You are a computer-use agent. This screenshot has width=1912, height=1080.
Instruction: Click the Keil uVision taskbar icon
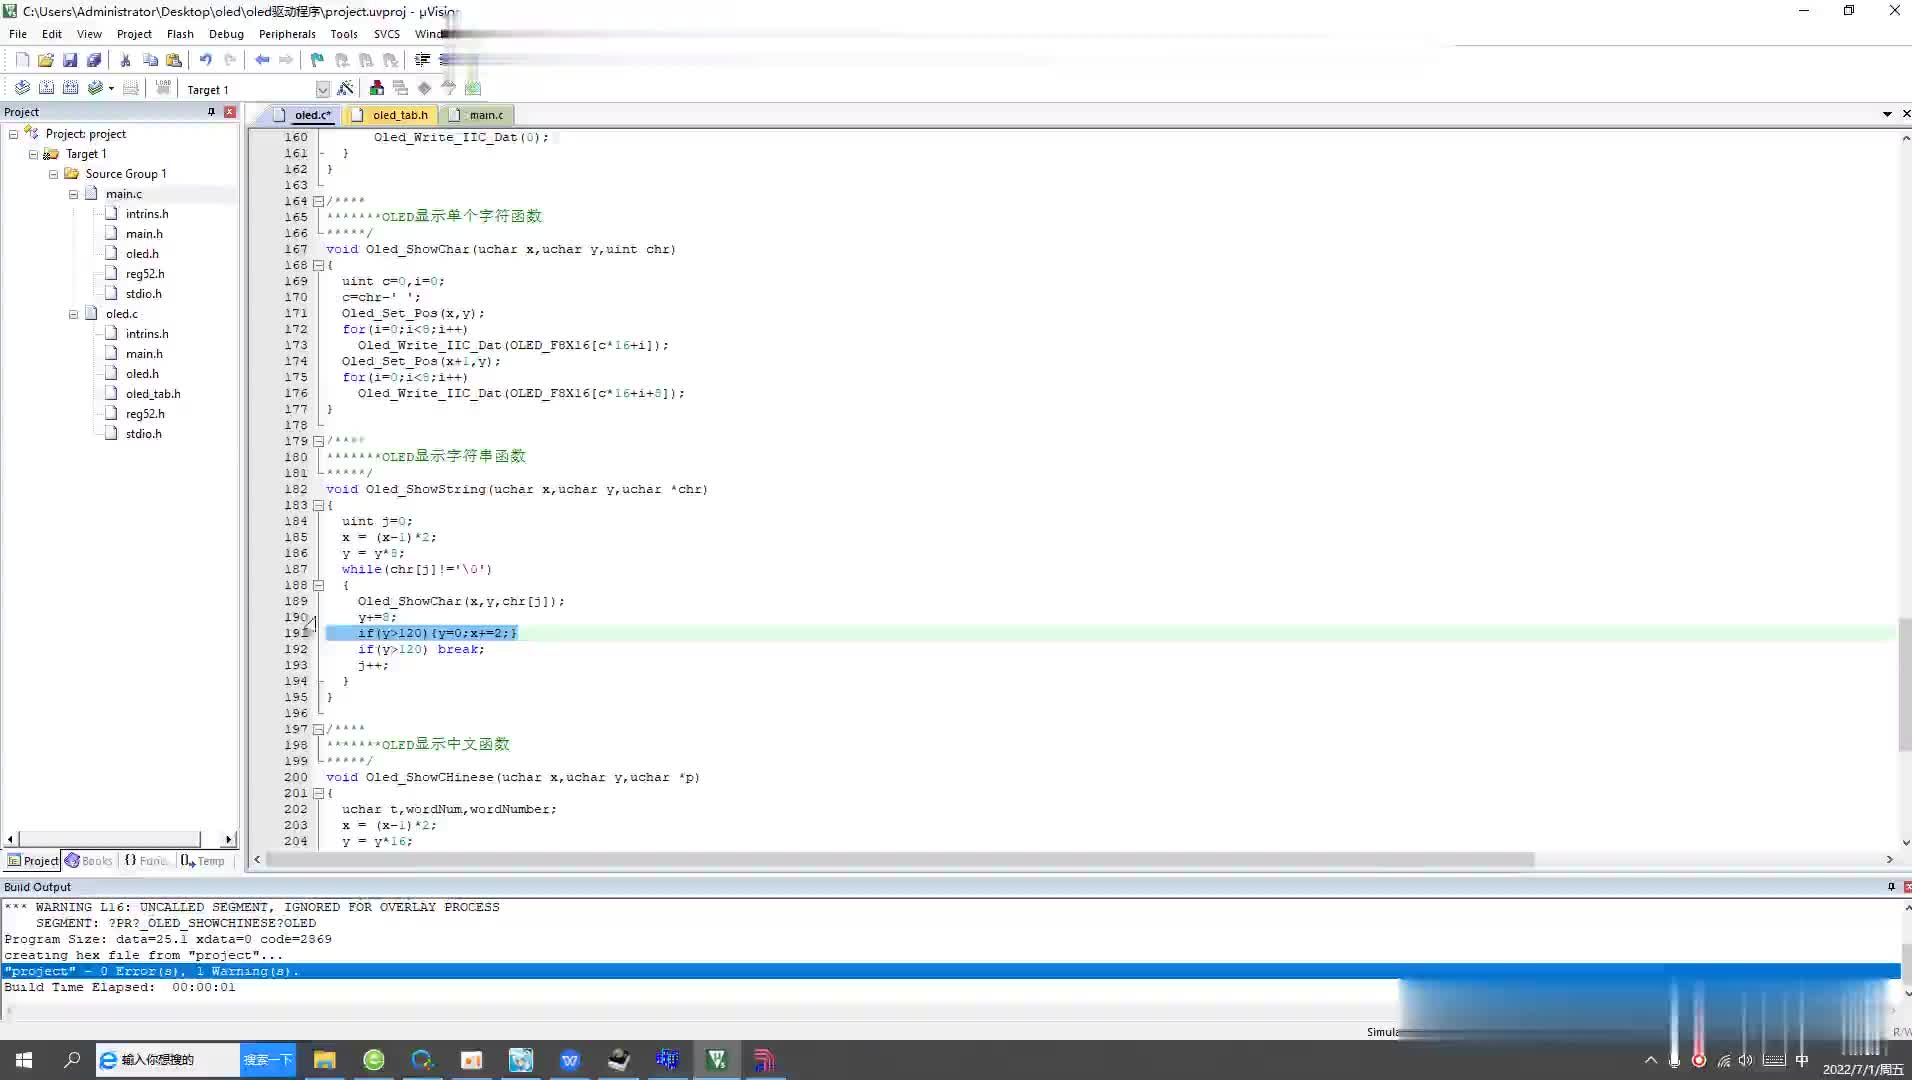pos(717,1060)
